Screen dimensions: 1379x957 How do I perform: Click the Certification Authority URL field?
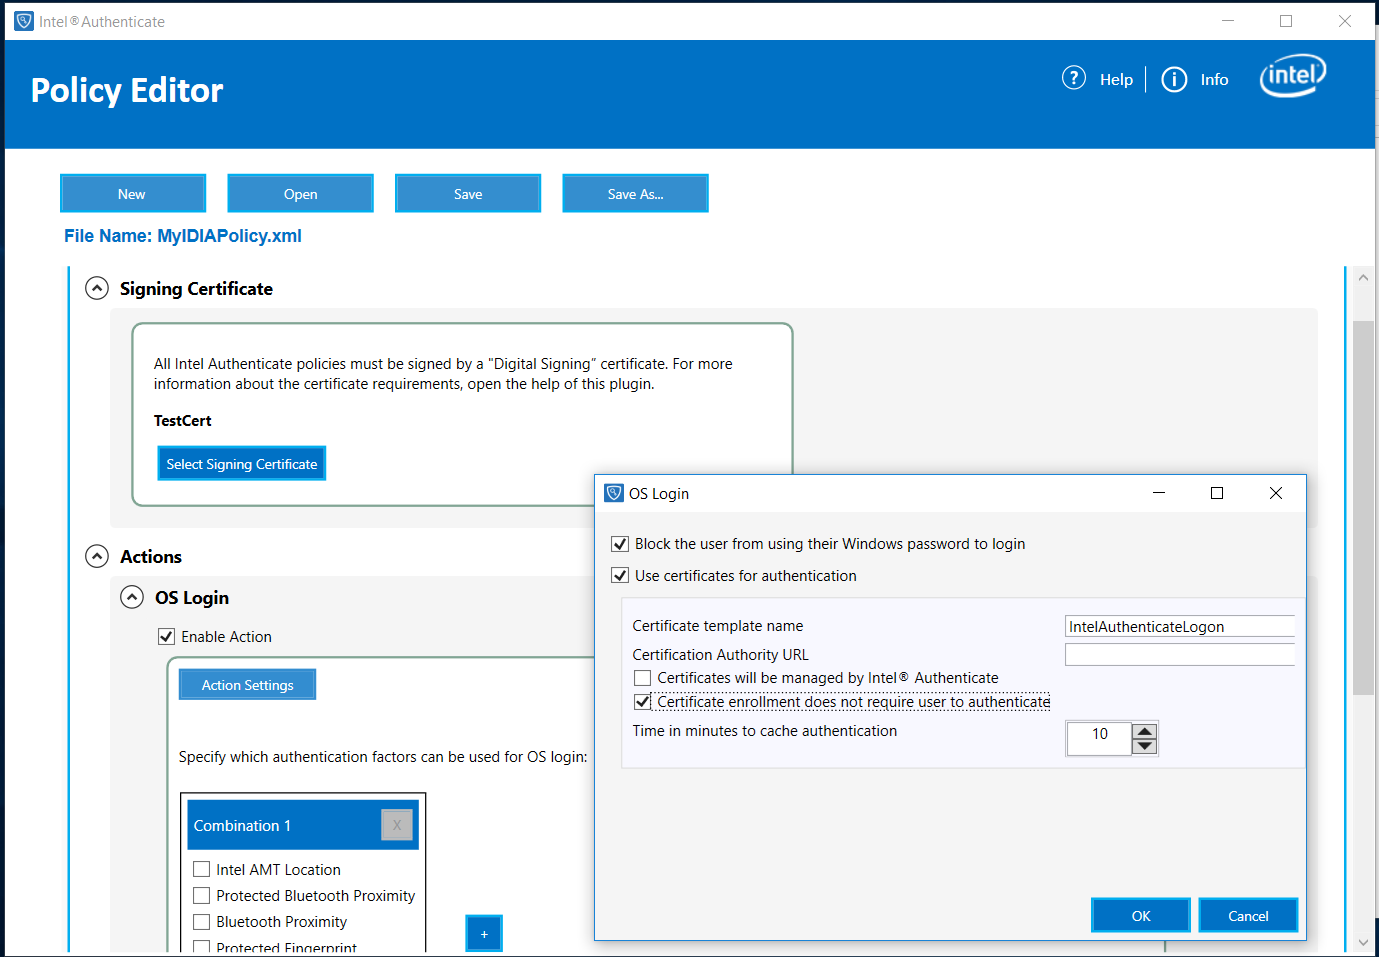pos(1179,655)
